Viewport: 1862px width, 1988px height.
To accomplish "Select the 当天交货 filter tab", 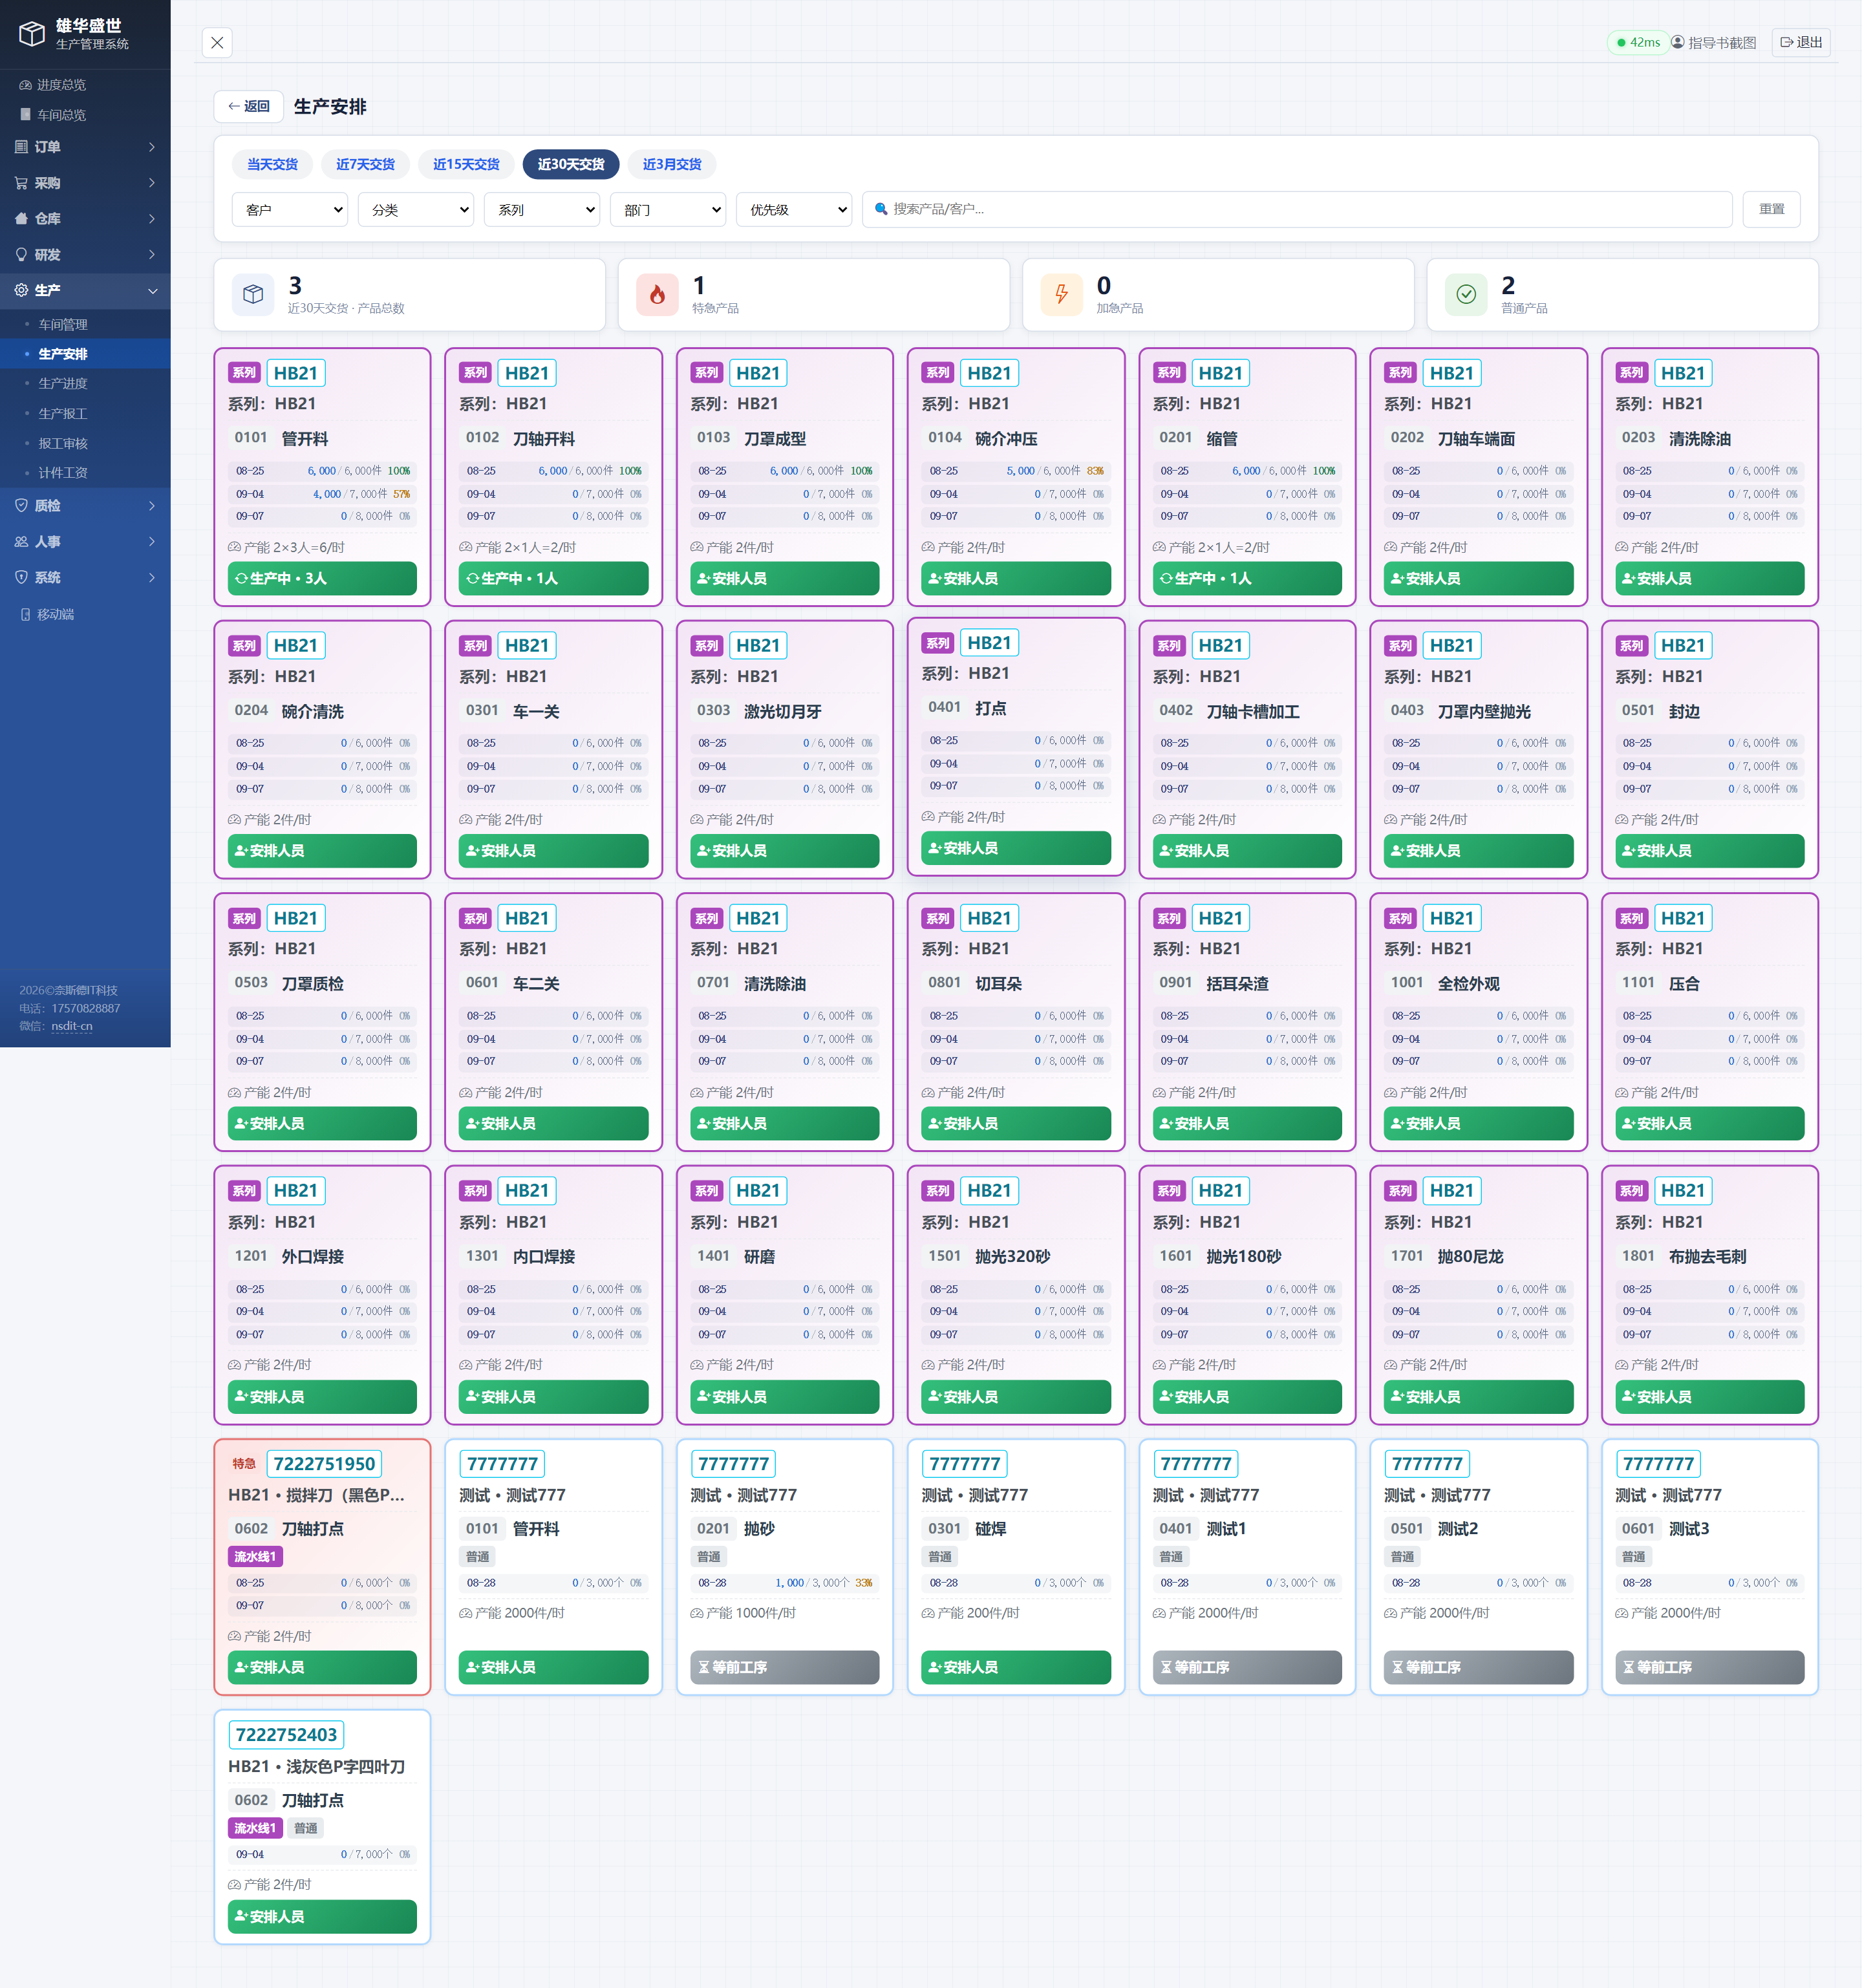I will (x=273, y=165).
